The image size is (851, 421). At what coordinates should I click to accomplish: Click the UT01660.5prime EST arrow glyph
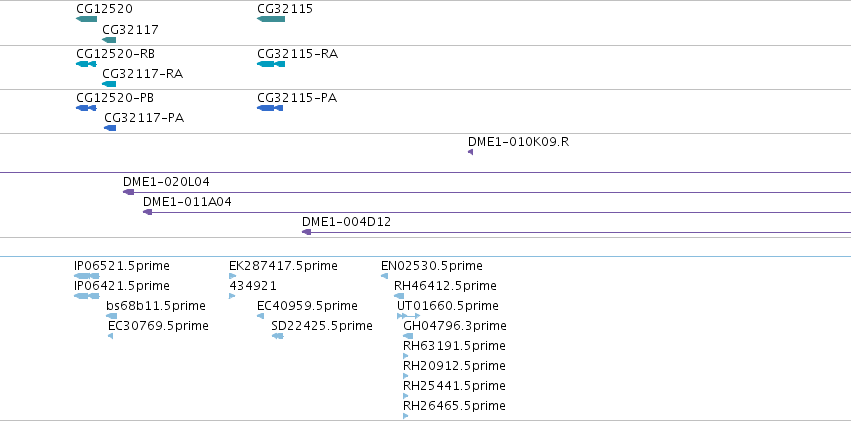(409, 316)
